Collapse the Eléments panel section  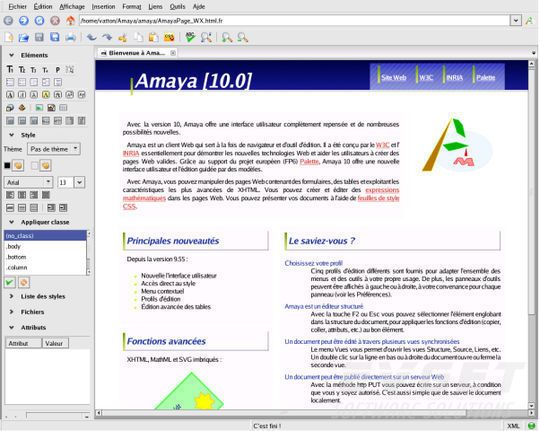(11, 55)
